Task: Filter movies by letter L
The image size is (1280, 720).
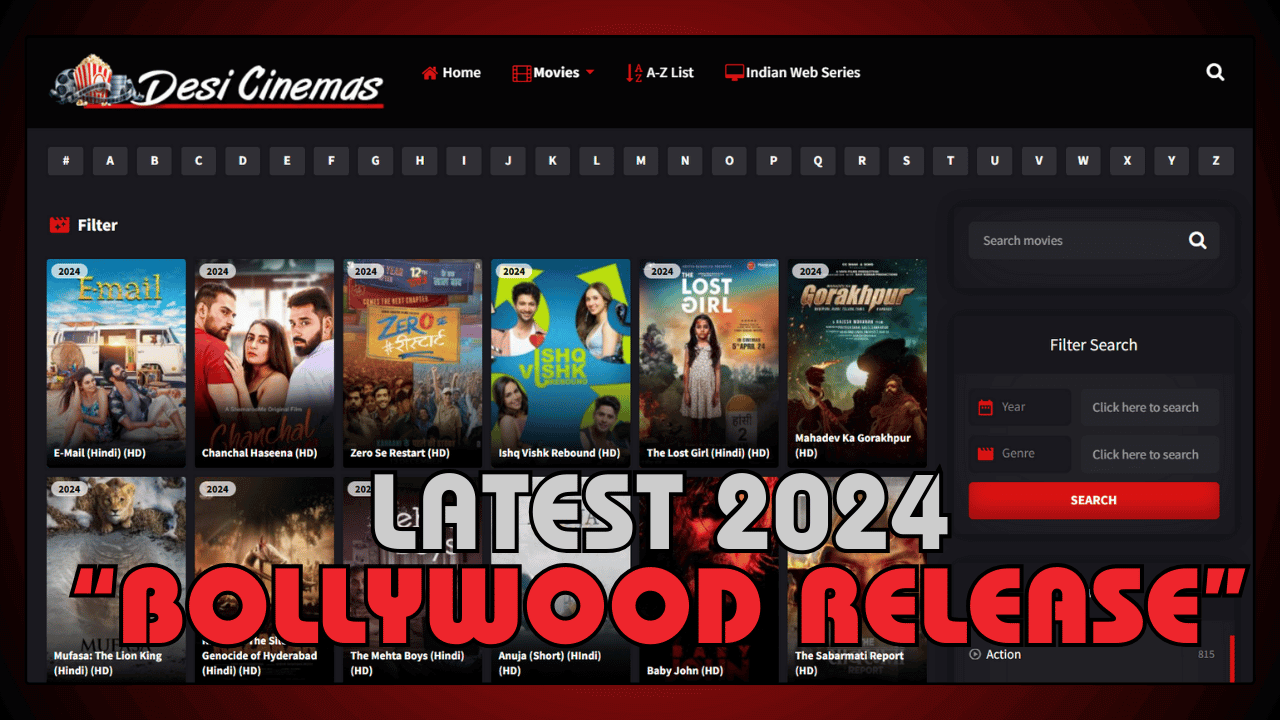Action: coord(596,161)
